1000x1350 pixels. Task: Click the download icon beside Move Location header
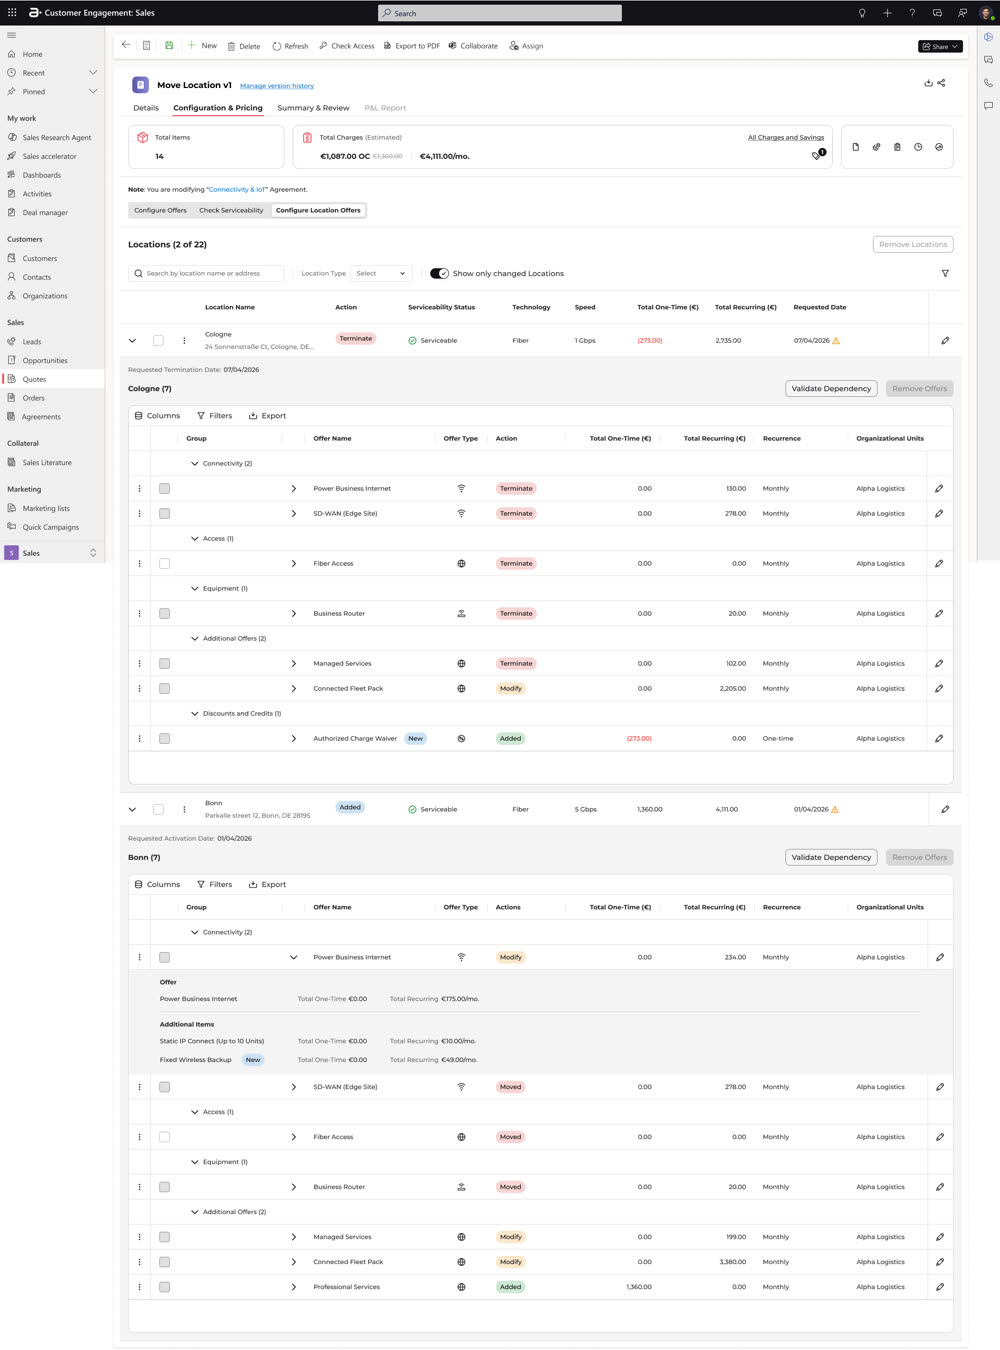coord(928,83)
